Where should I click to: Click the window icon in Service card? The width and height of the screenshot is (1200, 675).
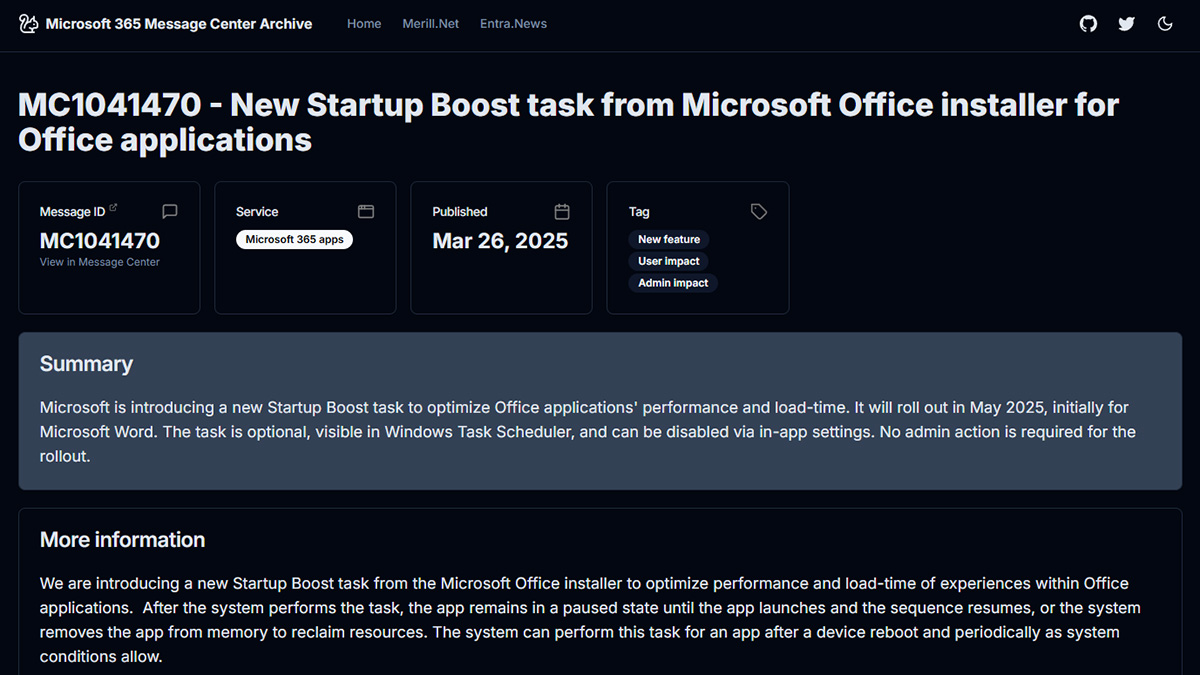tap(366, 212)
